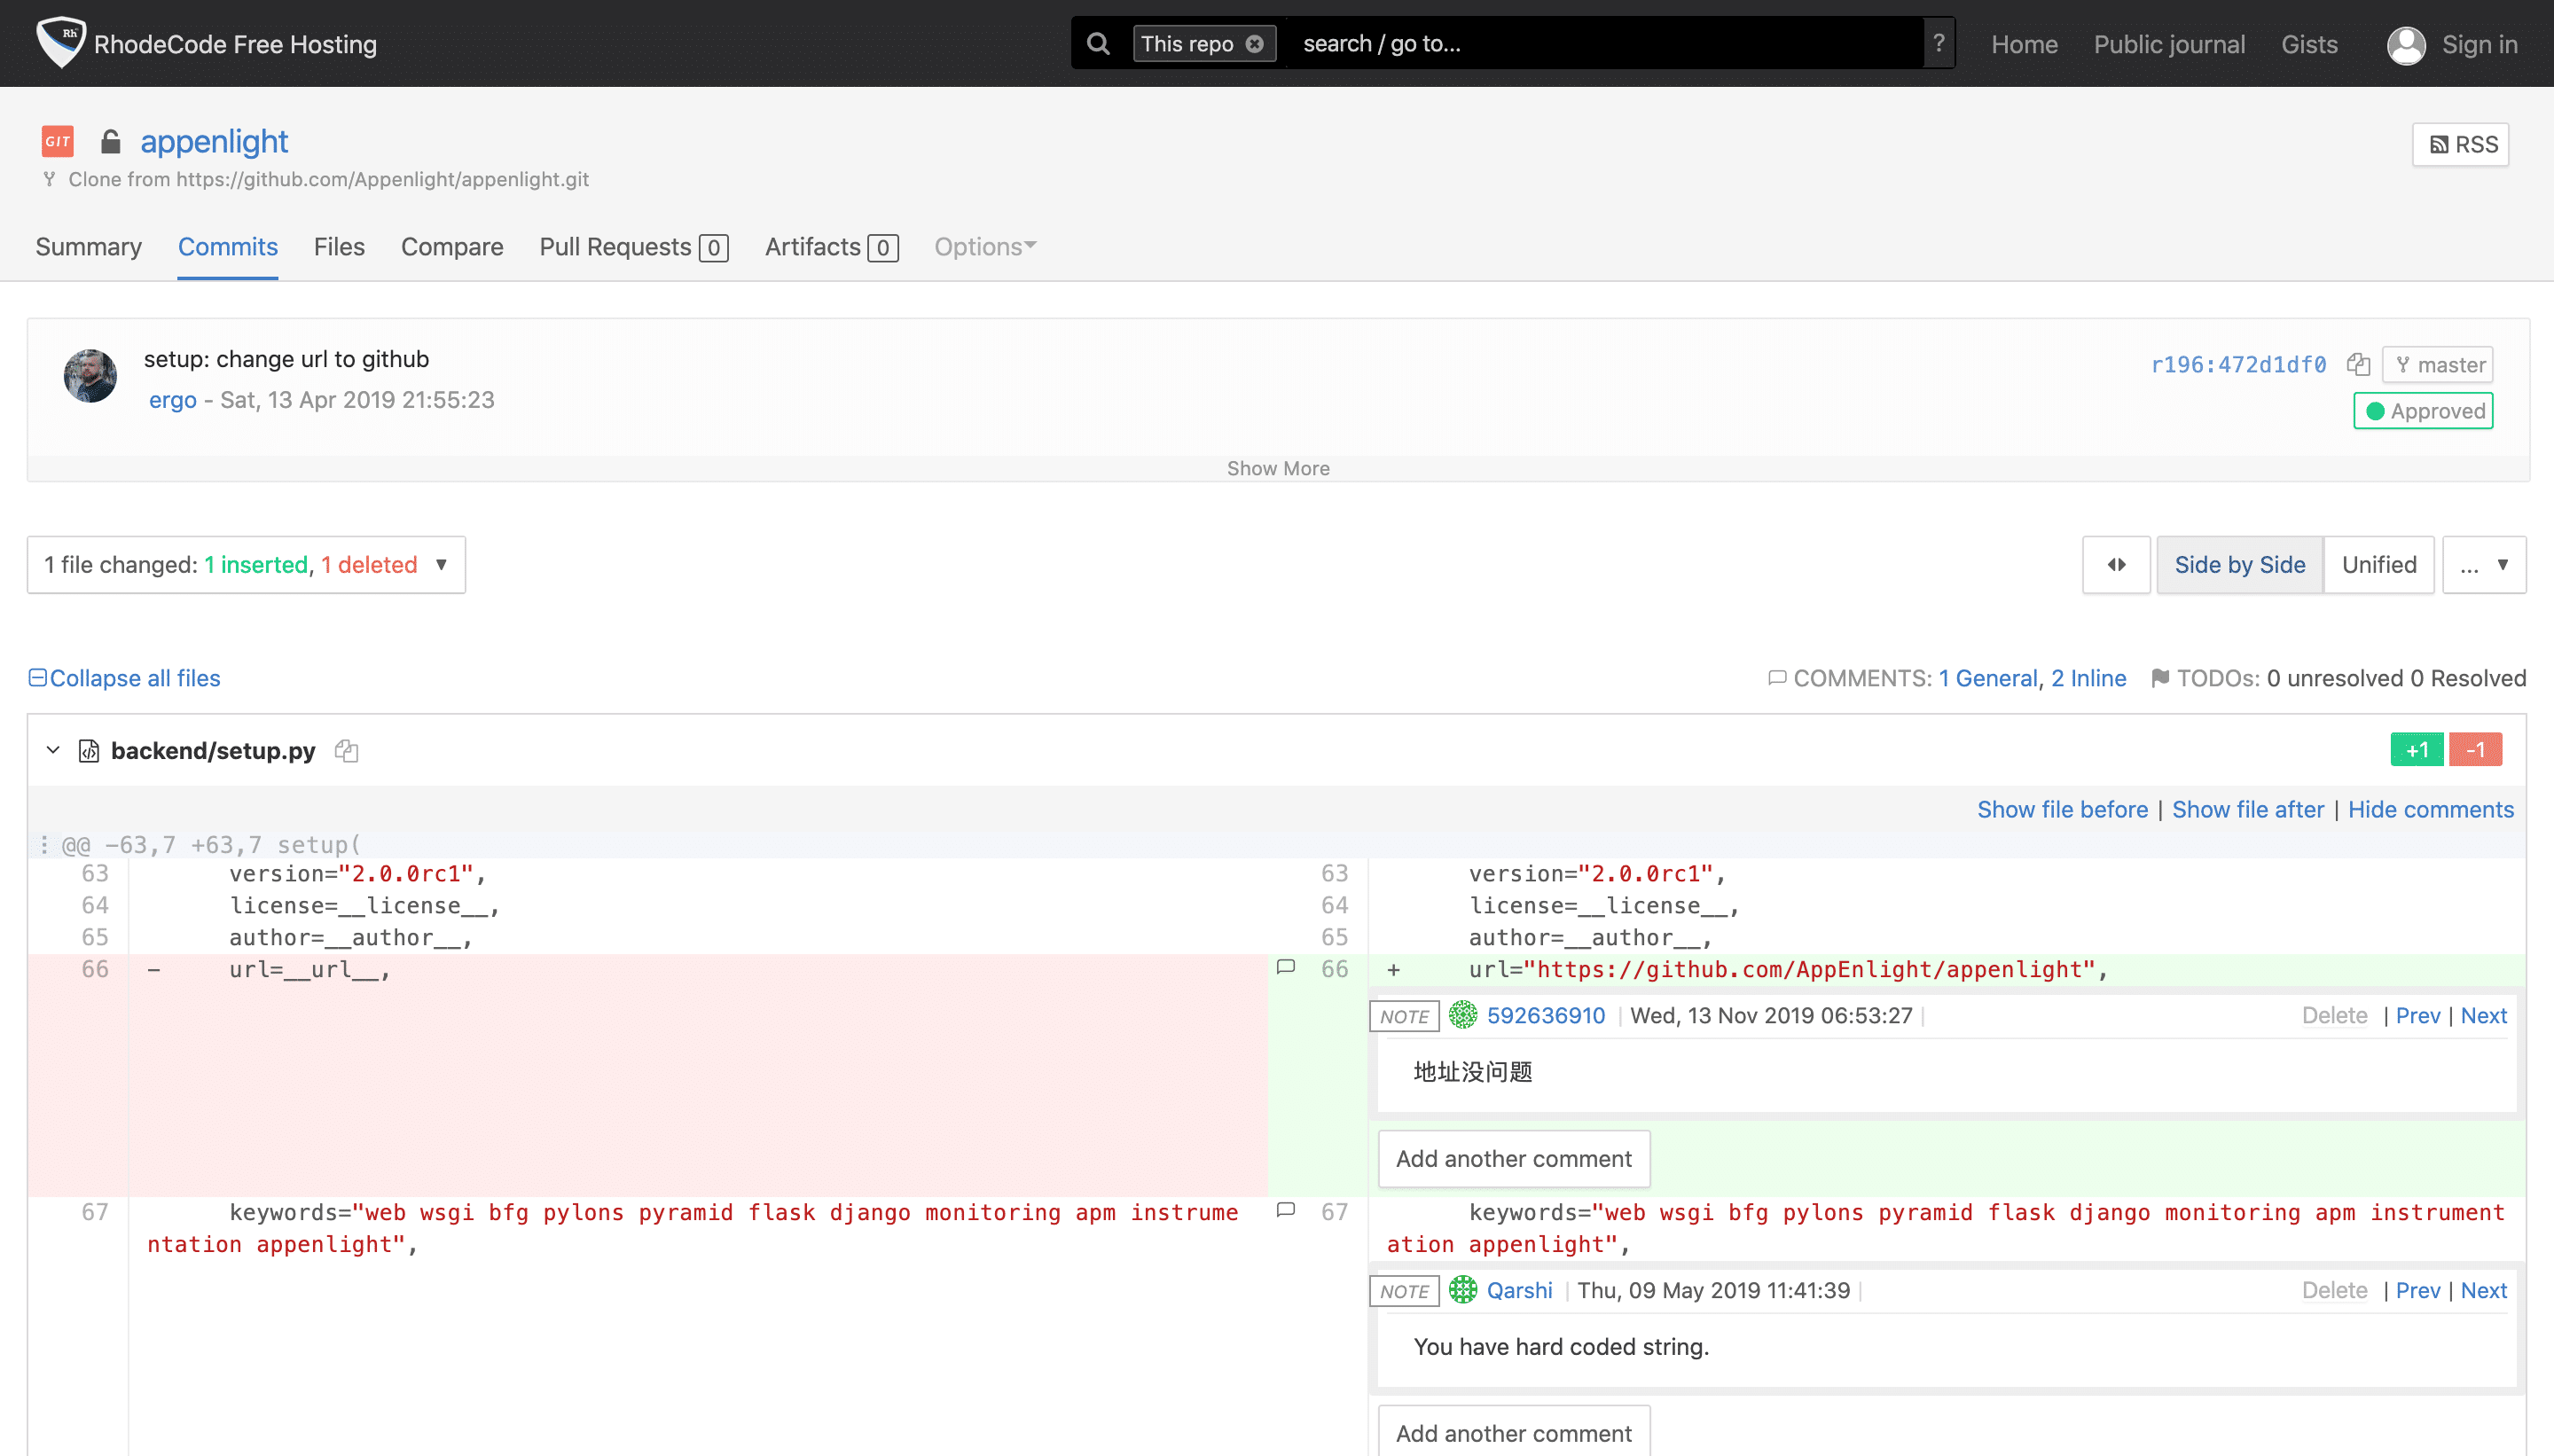Click Add another comment on line 66
The image size is (2554, 1456).
pos(1514,1158)
